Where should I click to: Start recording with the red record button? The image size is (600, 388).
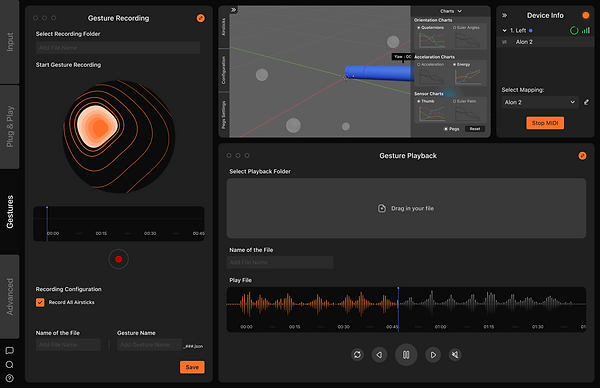click(119, 259)
